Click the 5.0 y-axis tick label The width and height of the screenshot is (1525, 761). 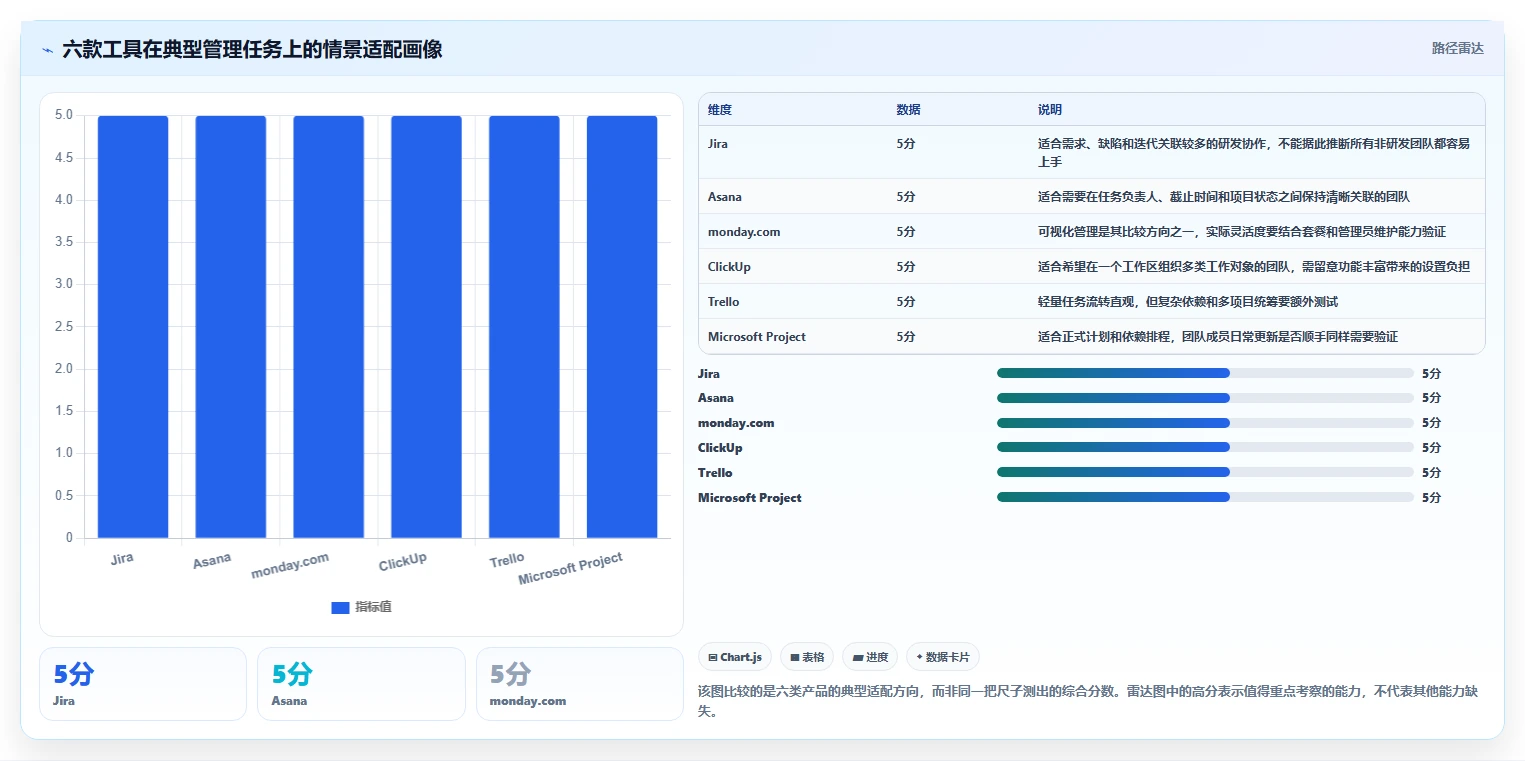[x=63, y=115]
